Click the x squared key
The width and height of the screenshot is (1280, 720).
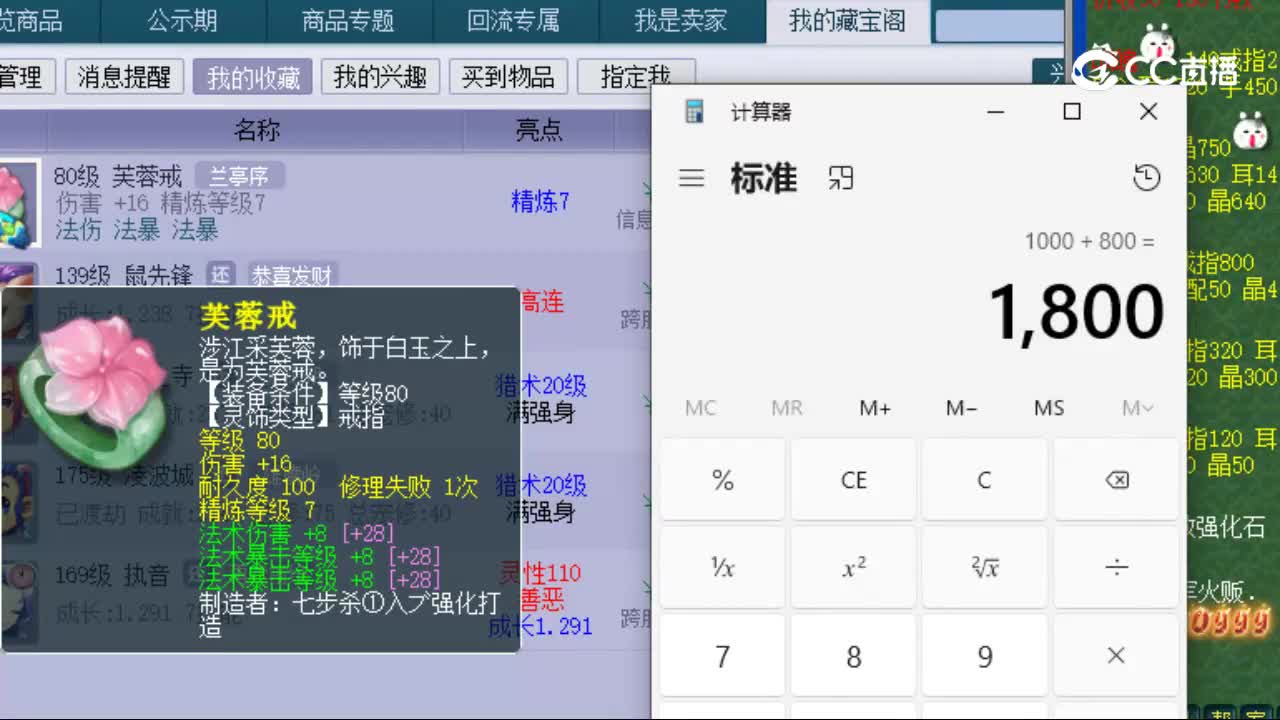click(853, 568)
